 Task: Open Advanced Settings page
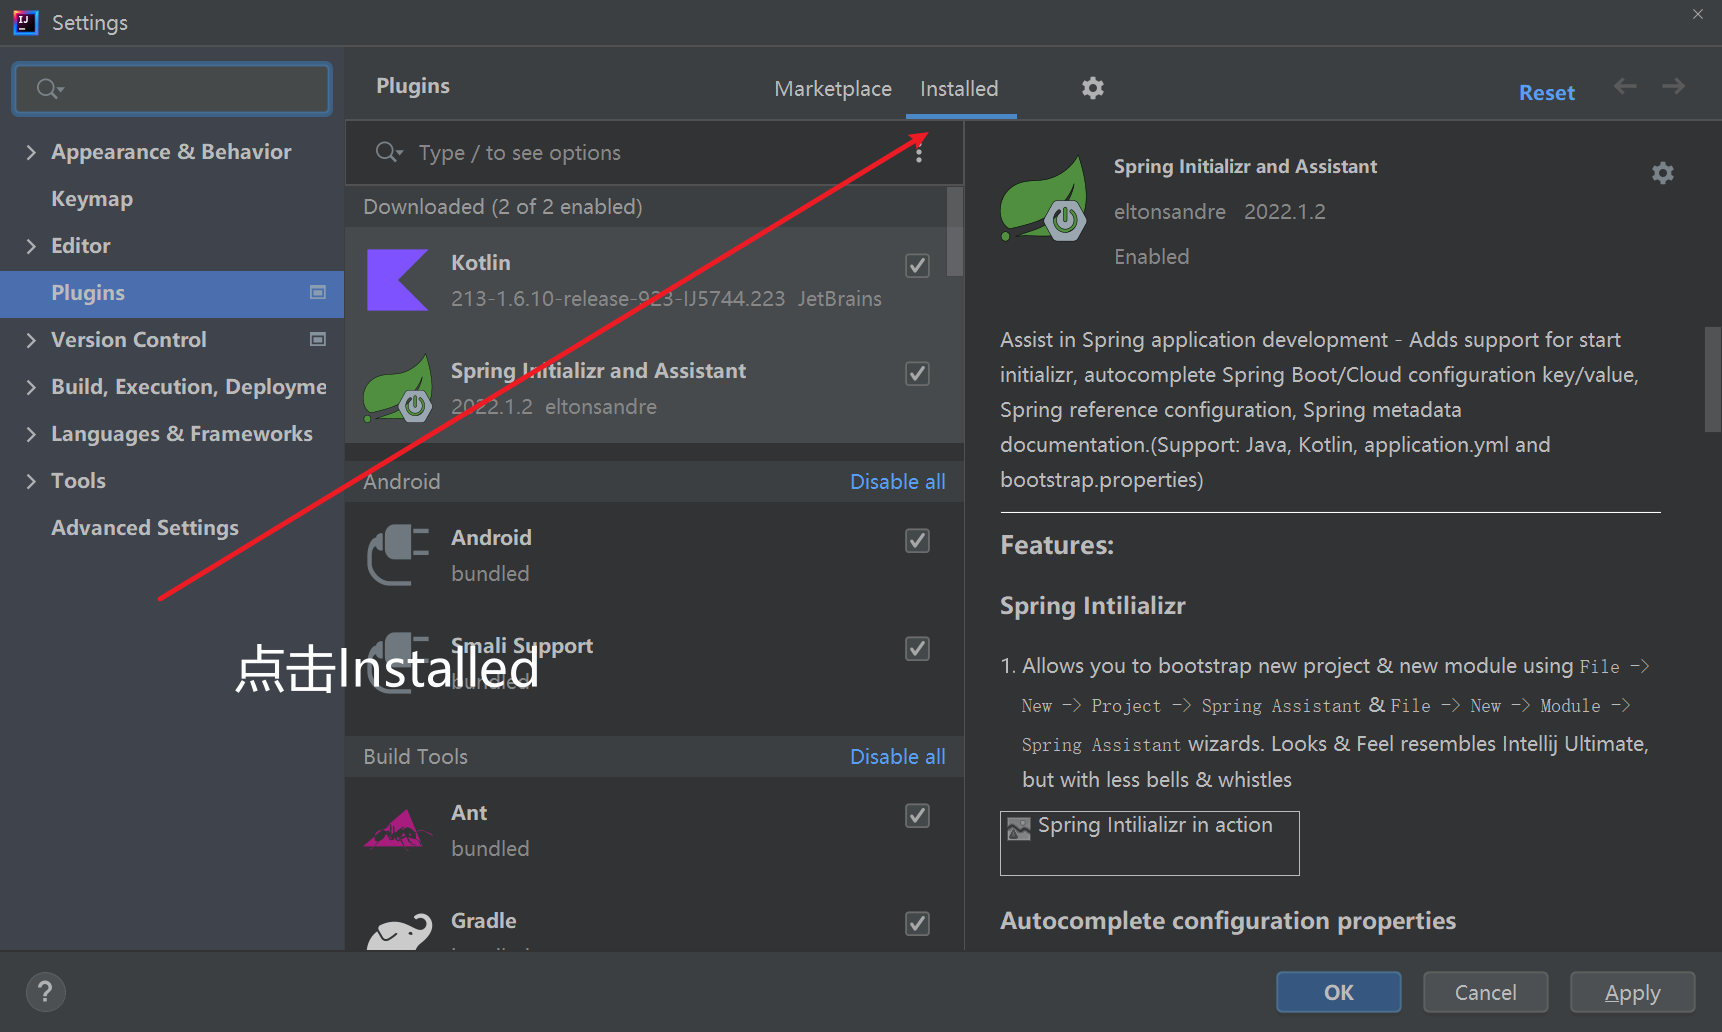145,528
